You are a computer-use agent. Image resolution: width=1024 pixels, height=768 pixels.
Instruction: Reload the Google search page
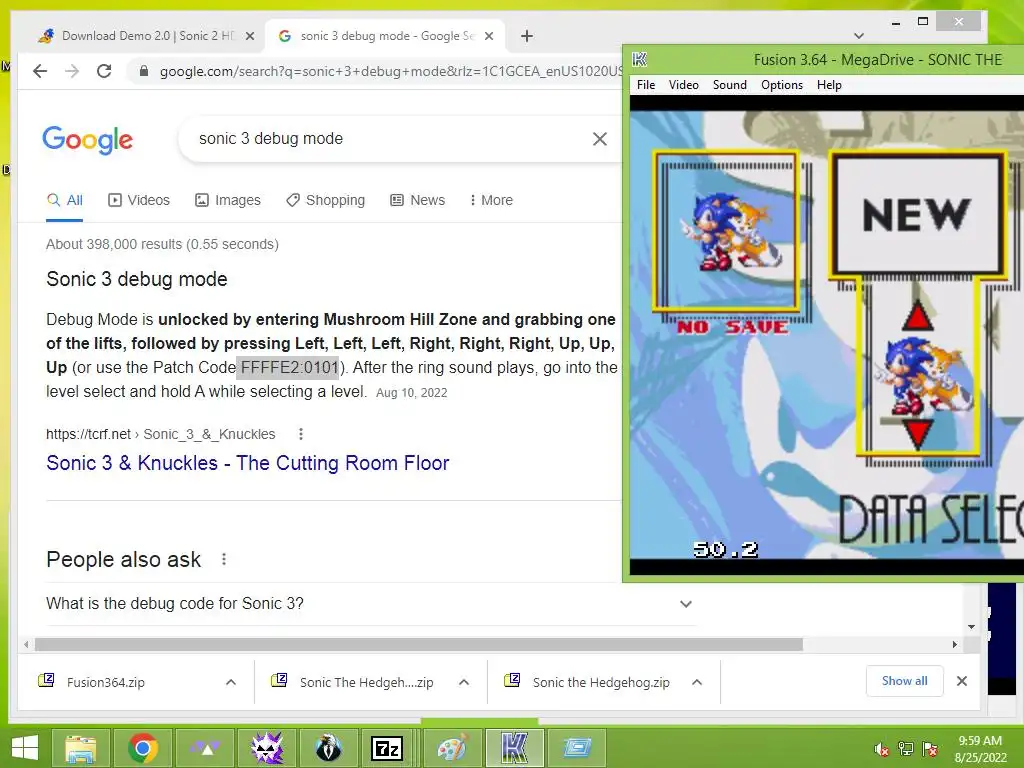[104, 71]
